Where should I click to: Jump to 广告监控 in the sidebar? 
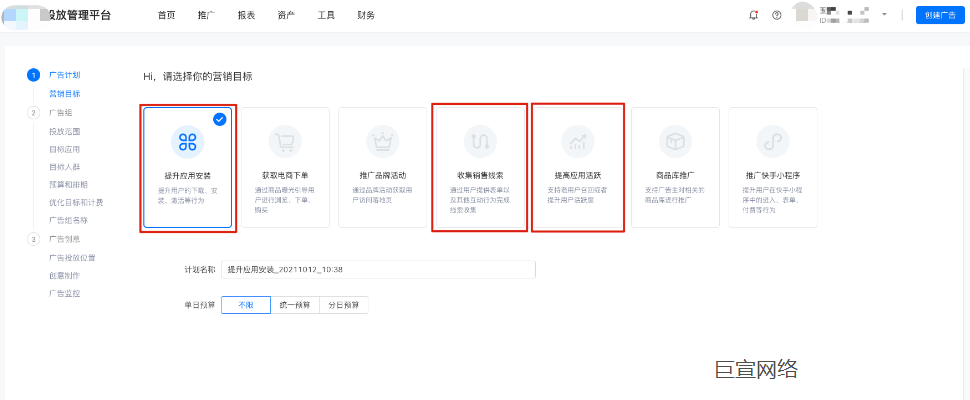coord(64,293)
